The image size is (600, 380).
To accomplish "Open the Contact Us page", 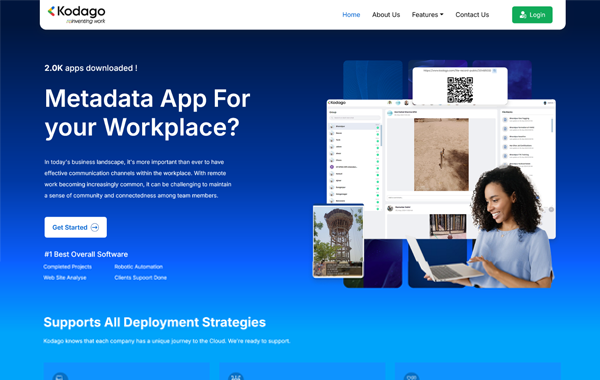I will pyautogui.click(x=472, y=15).
